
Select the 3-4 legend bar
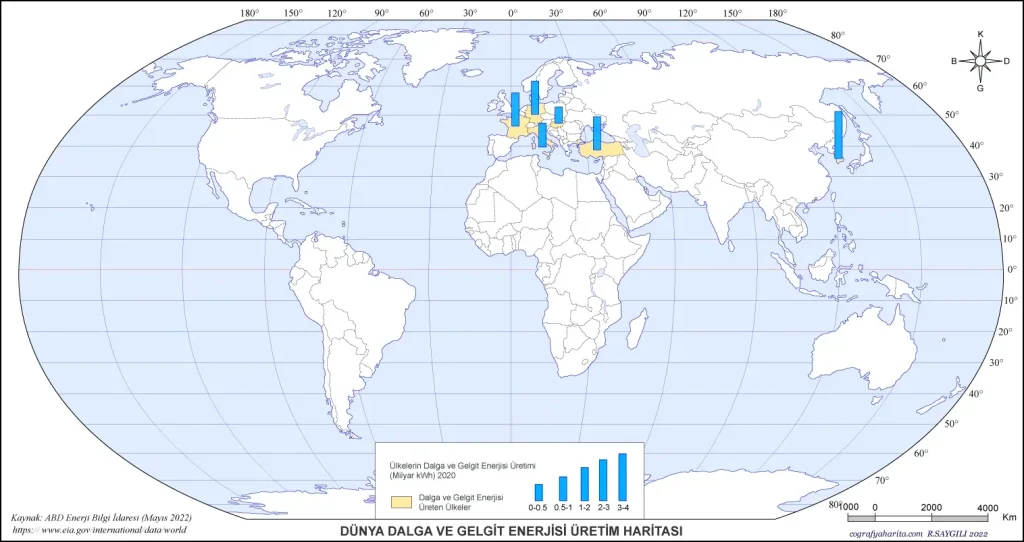coord(622,477)
